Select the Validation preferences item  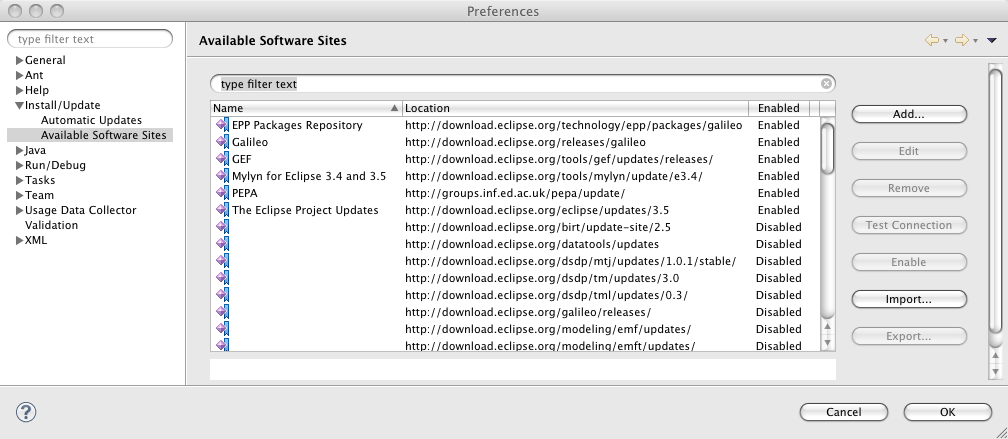tap(51, 225)
